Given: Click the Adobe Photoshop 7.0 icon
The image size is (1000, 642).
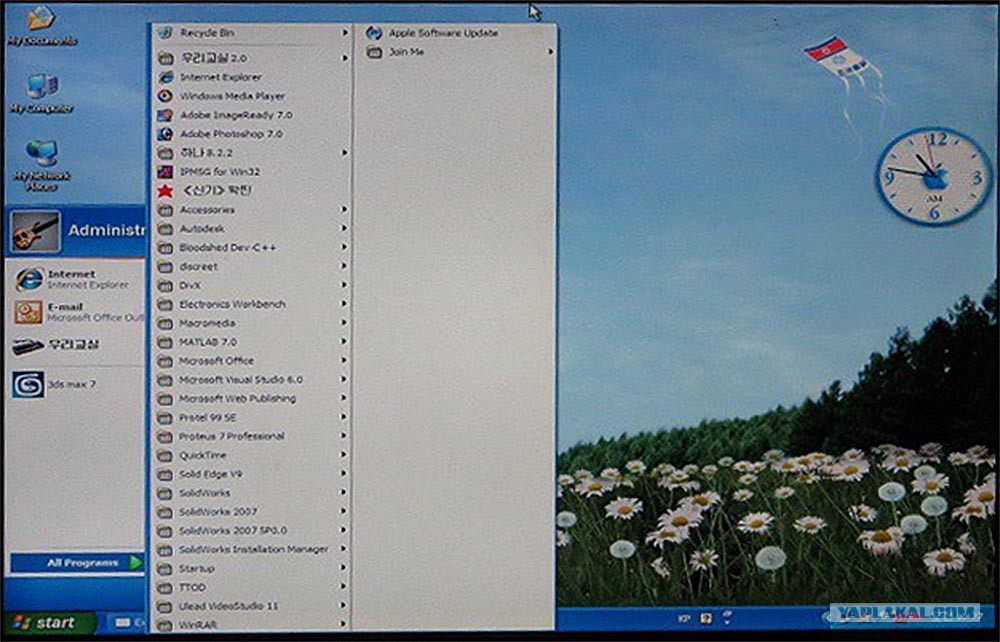Looking at the screenshot, I should click(165, 134).
